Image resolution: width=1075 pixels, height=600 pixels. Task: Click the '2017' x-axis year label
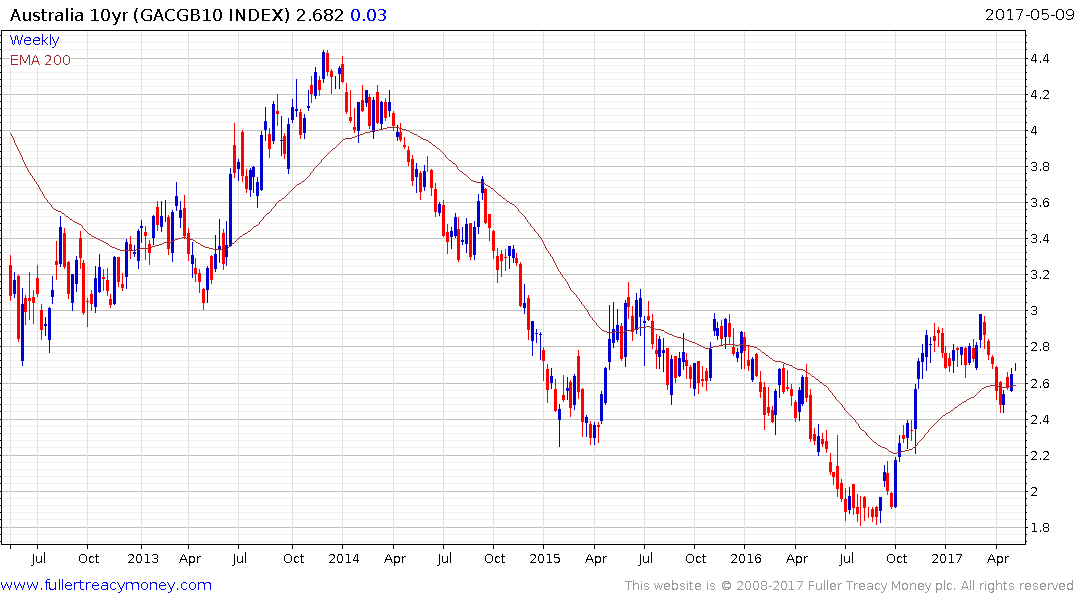[x=947, y=558]
